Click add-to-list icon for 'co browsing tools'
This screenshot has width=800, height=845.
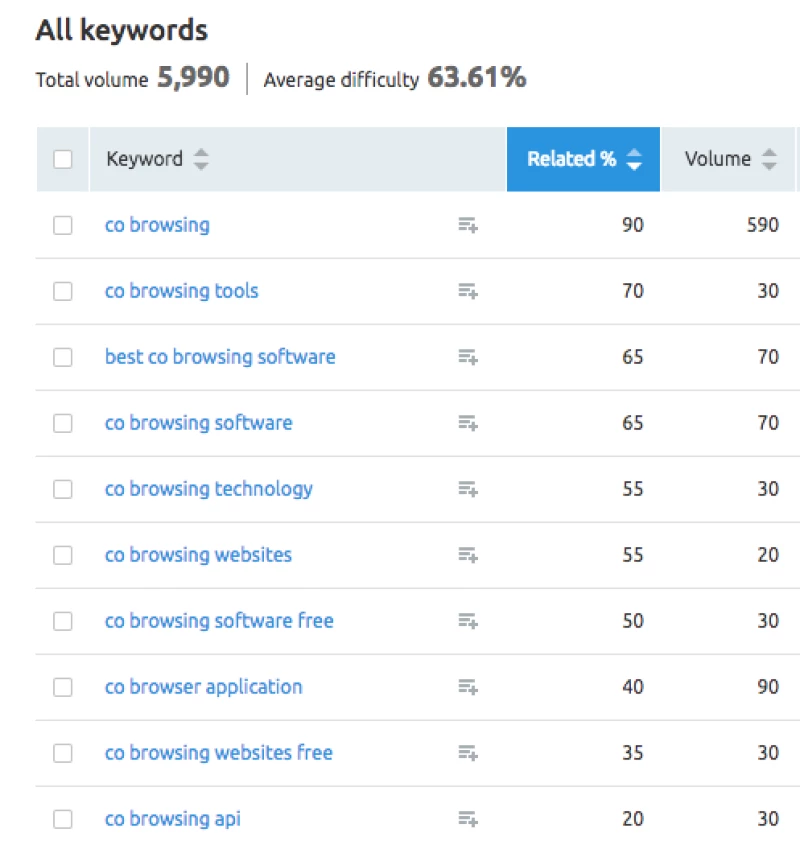pyautogui.click(x=467, y=291)
